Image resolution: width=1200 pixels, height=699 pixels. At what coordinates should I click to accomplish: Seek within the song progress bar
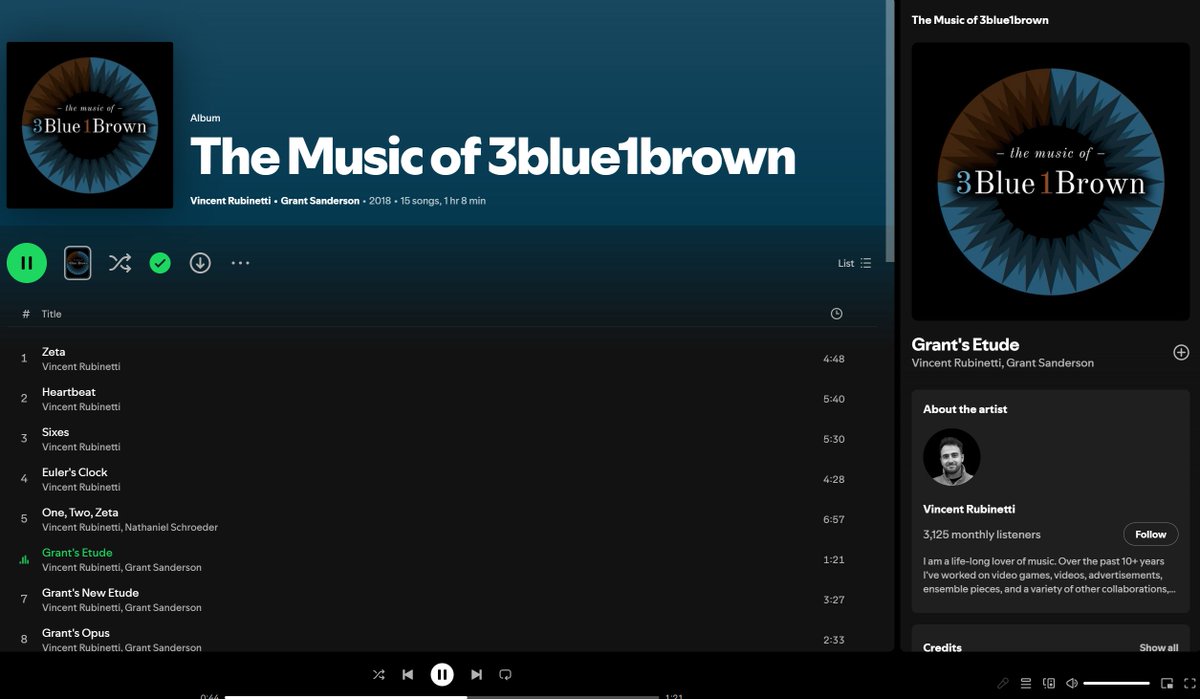(x=442, y=697)
